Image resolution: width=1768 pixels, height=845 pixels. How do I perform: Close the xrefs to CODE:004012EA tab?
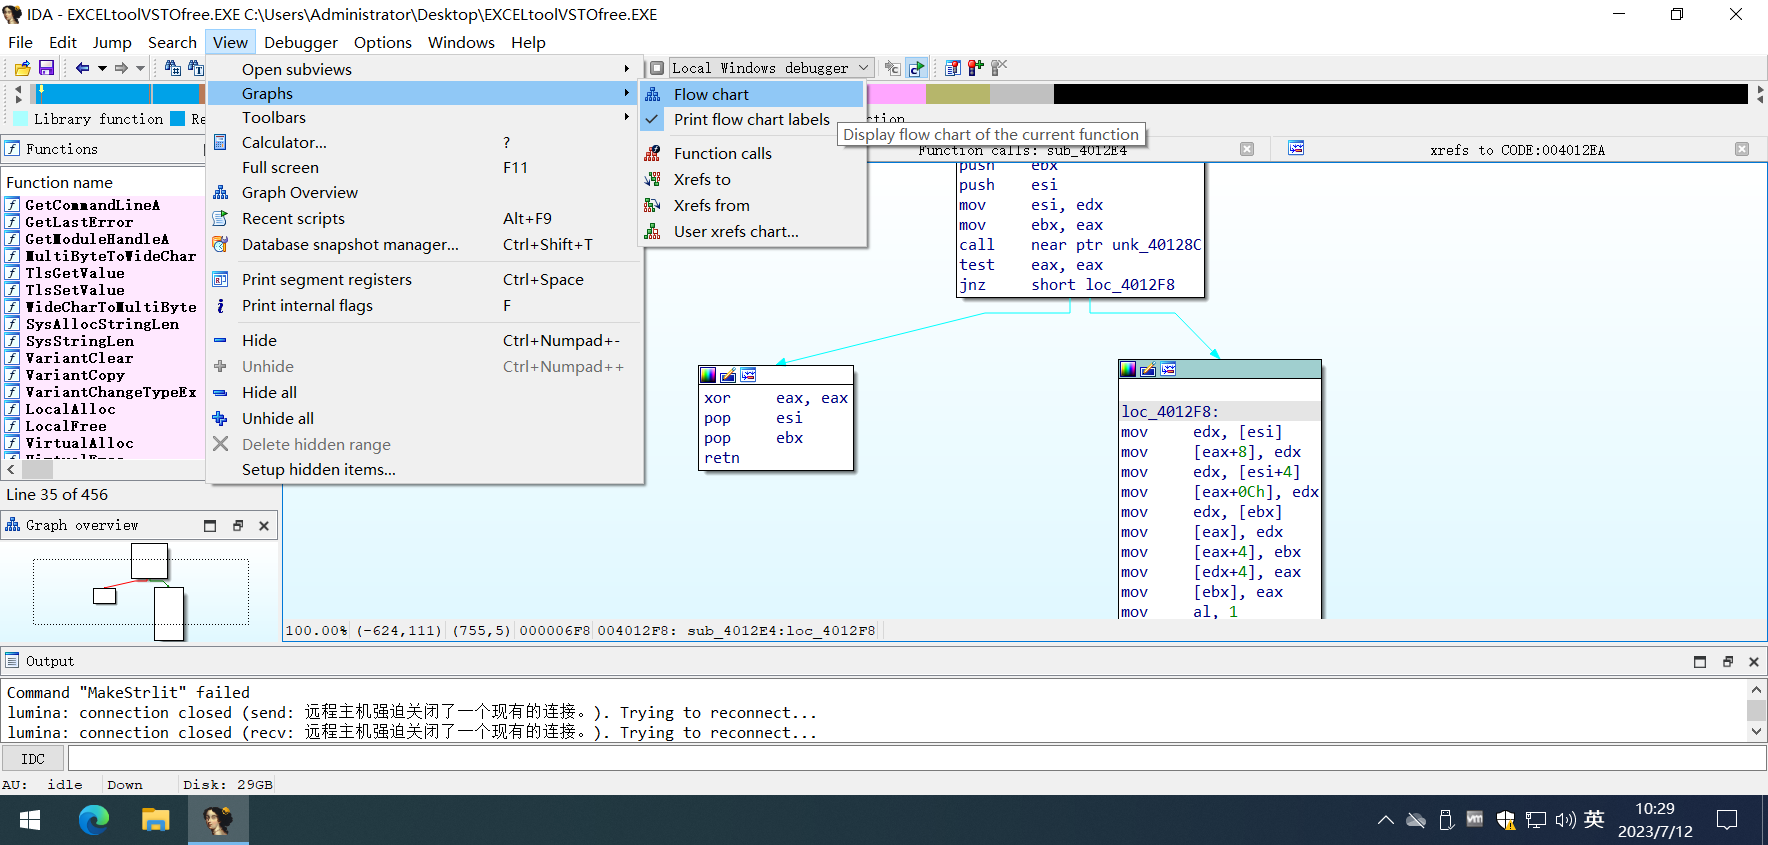(1742, 149)
